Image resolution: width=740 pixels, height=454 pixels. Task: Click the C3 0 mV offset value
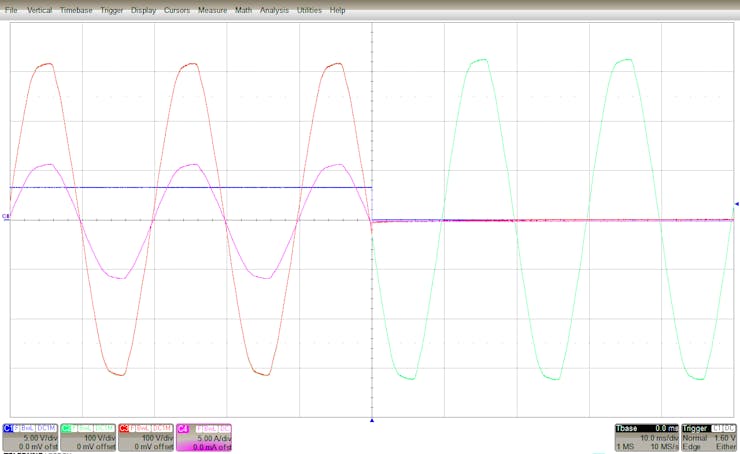[154, 446]
